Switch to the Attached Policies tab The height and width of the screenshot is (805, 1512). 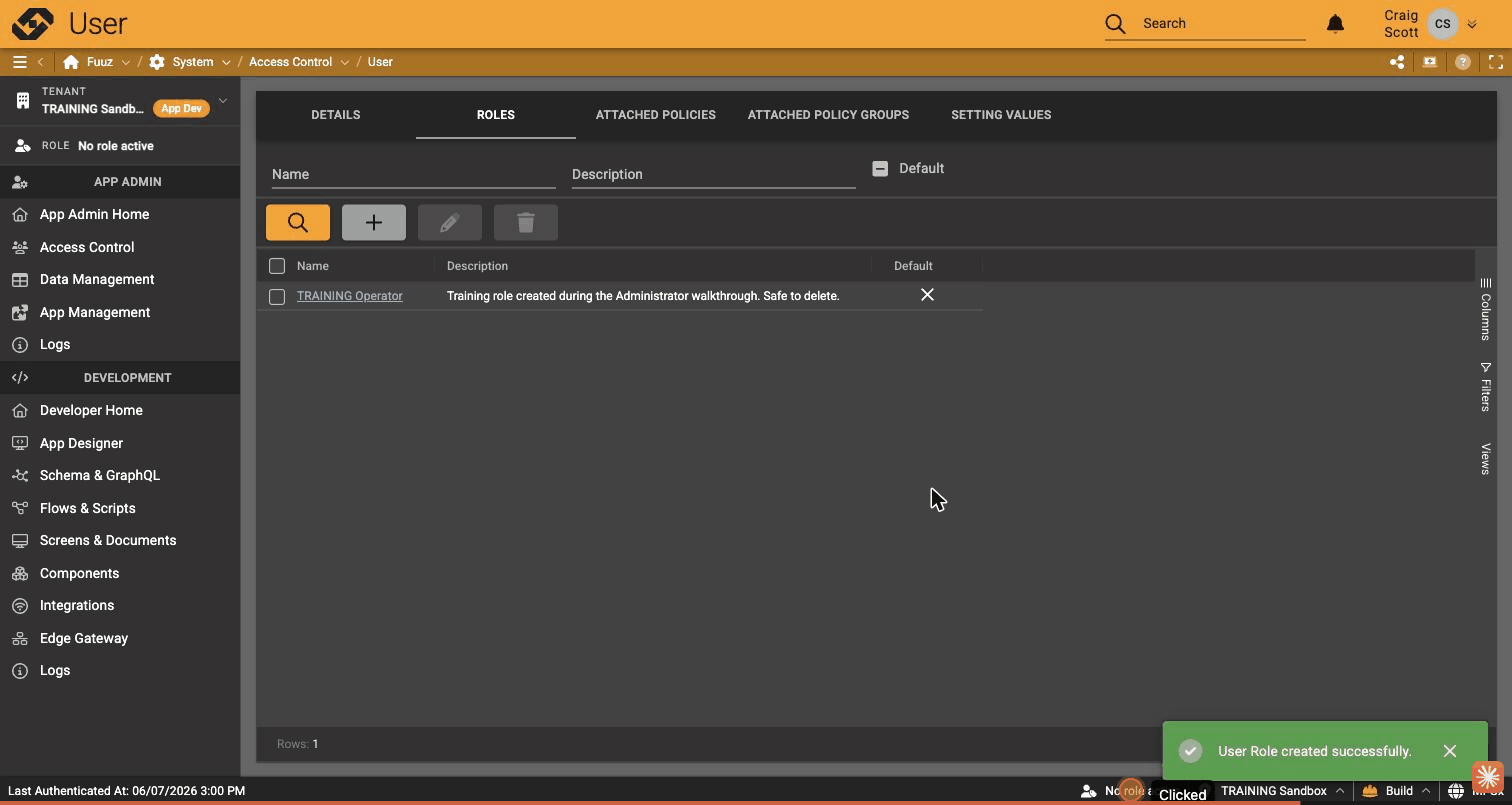coord(656,115)
